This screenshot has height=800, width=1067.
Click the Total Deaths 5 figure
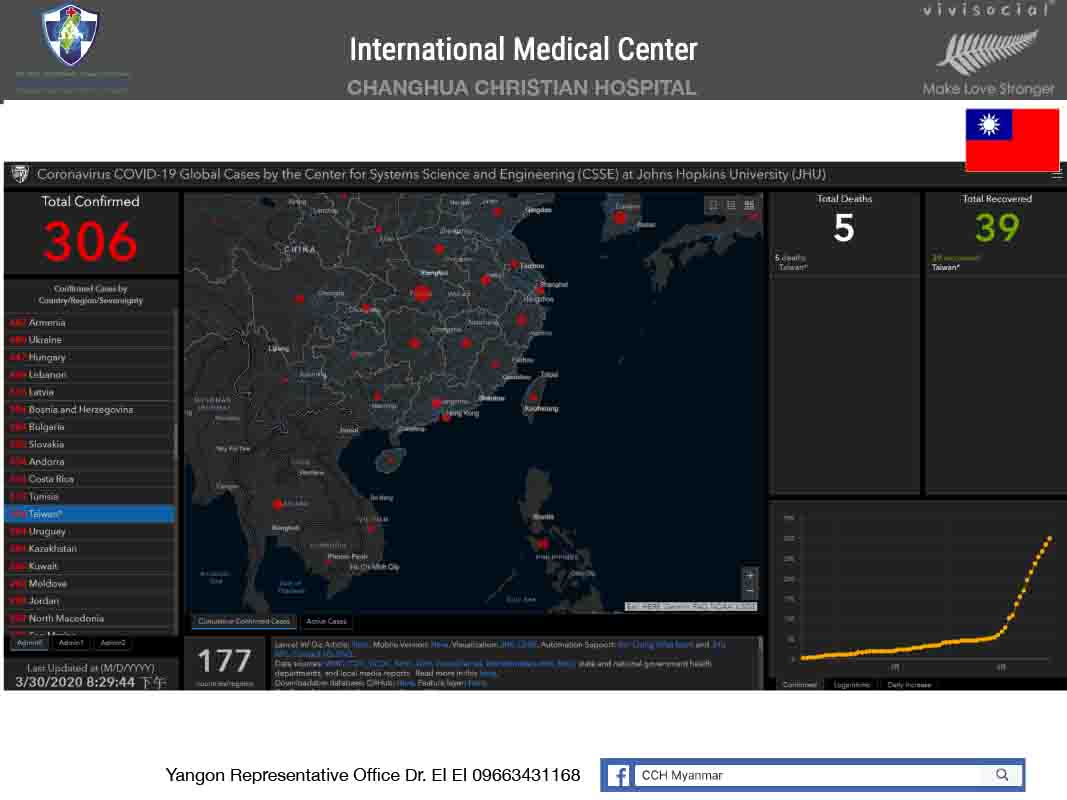tap(844, 228)
